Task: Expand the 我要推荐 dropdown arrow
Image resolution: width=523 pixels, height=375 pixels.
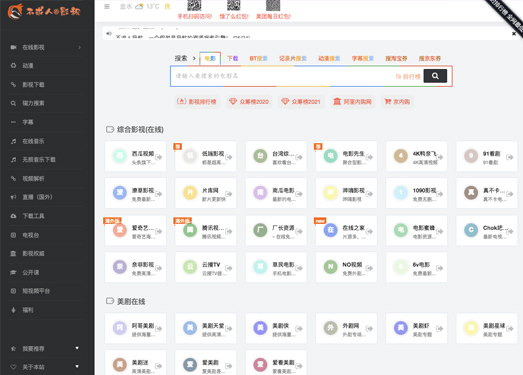Action: pos(77,348)
